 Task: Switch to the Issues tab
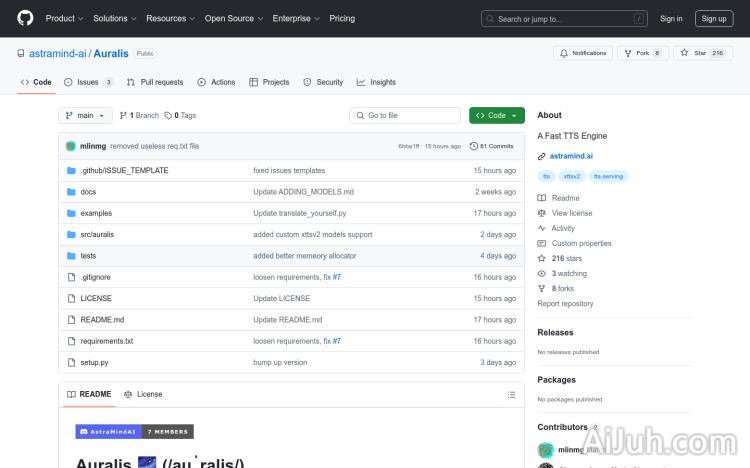coord(88,82)
